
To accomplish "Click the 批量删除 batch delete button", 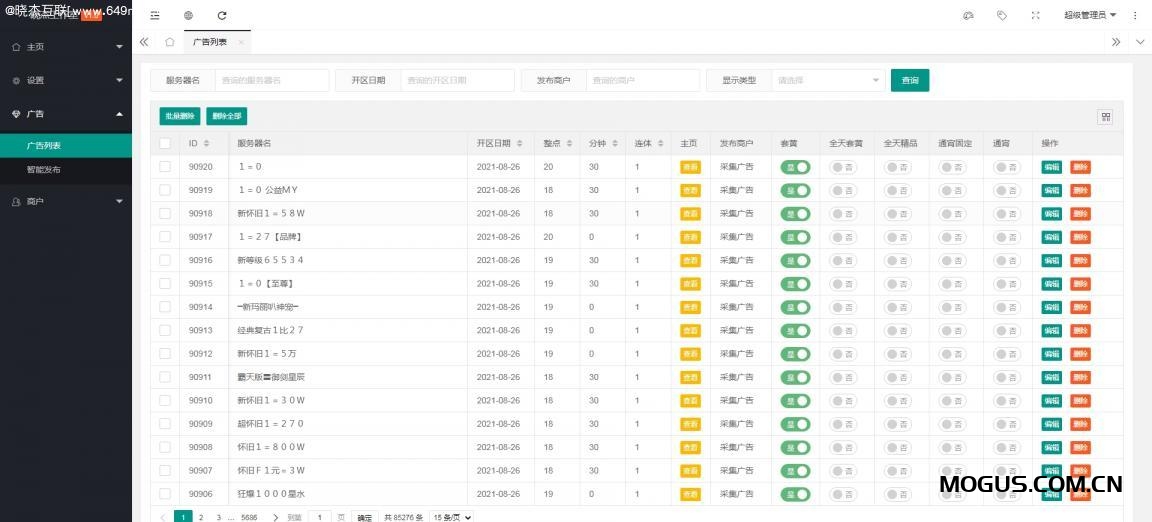I will coord(180,117).
